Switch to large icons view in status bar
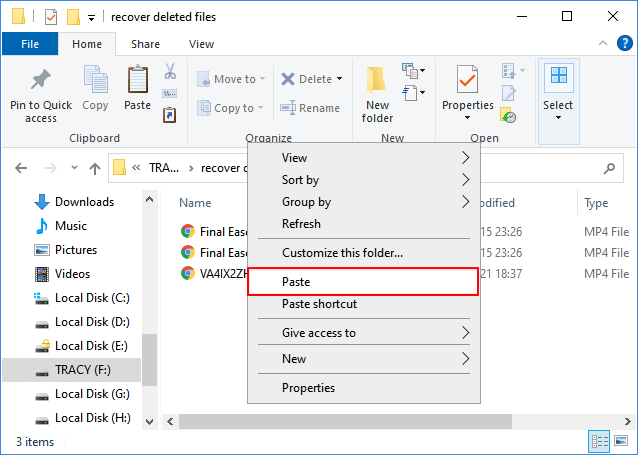Image resolution: width=638 pixels, height=455 pixels. pyautogui.click(x=621, y=441)
